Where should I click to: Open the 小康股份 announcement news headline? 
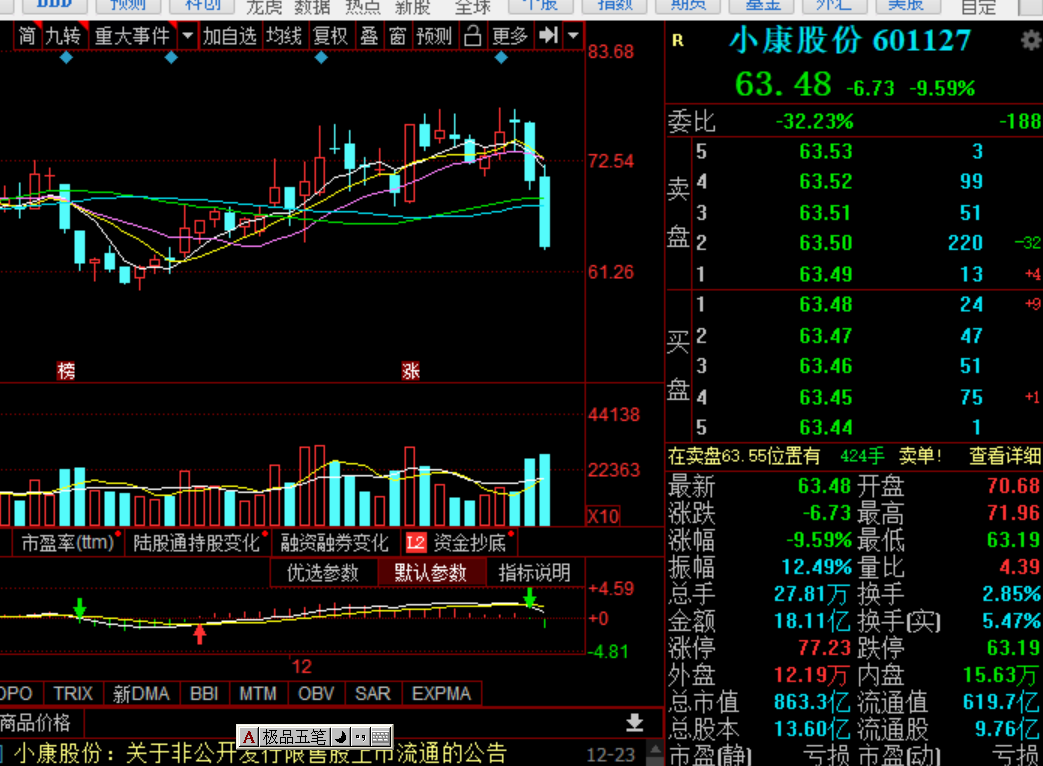[x=260, y=753]
